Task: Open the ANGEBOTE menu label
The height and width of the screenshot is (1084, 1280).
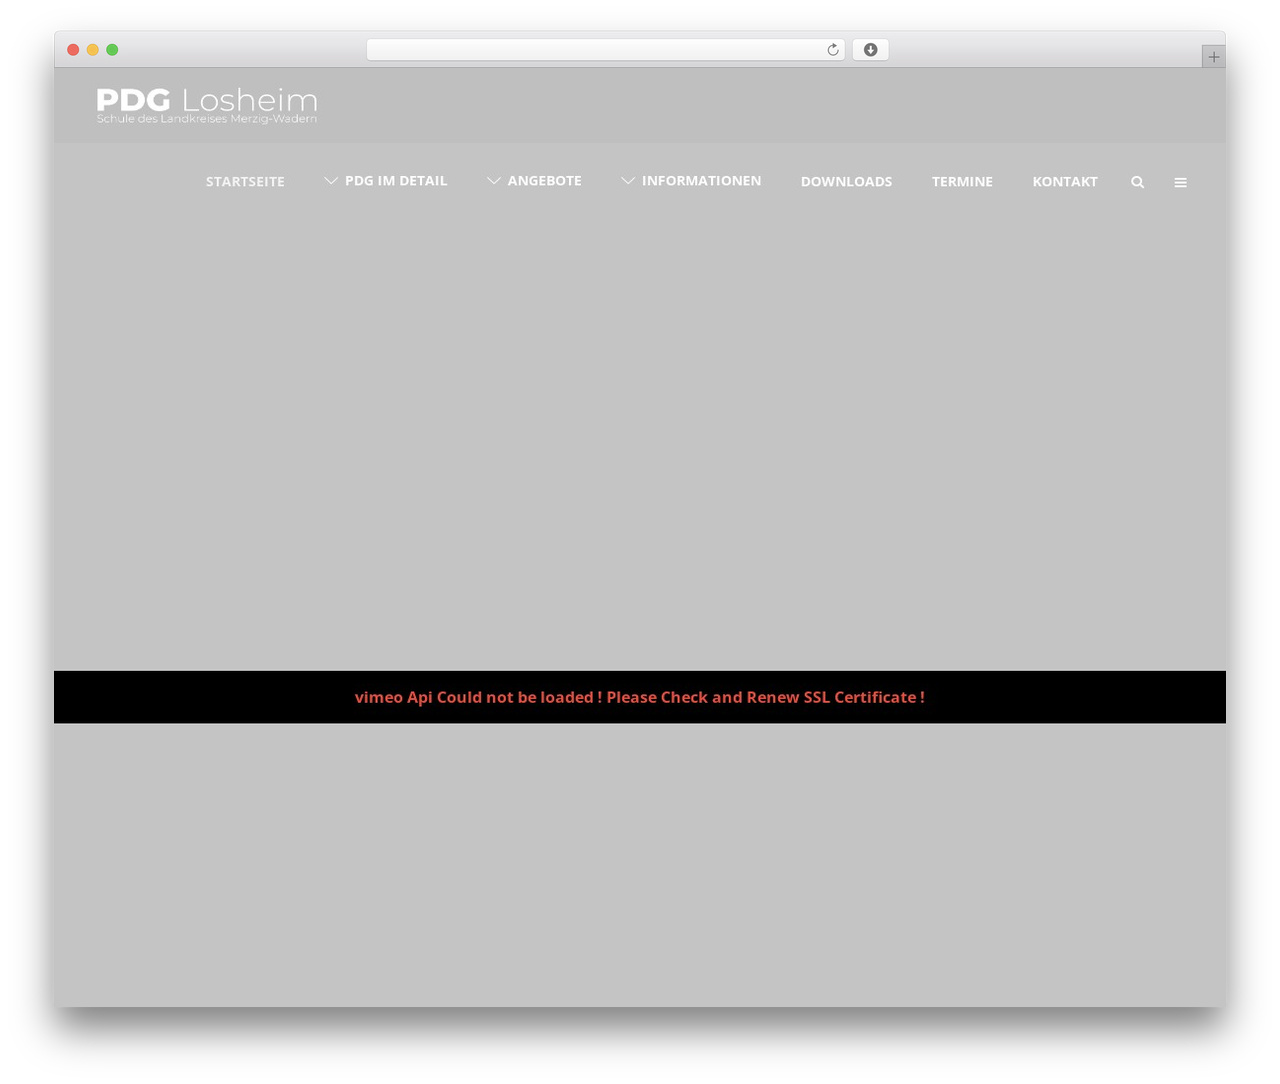Action: (544, 181)
